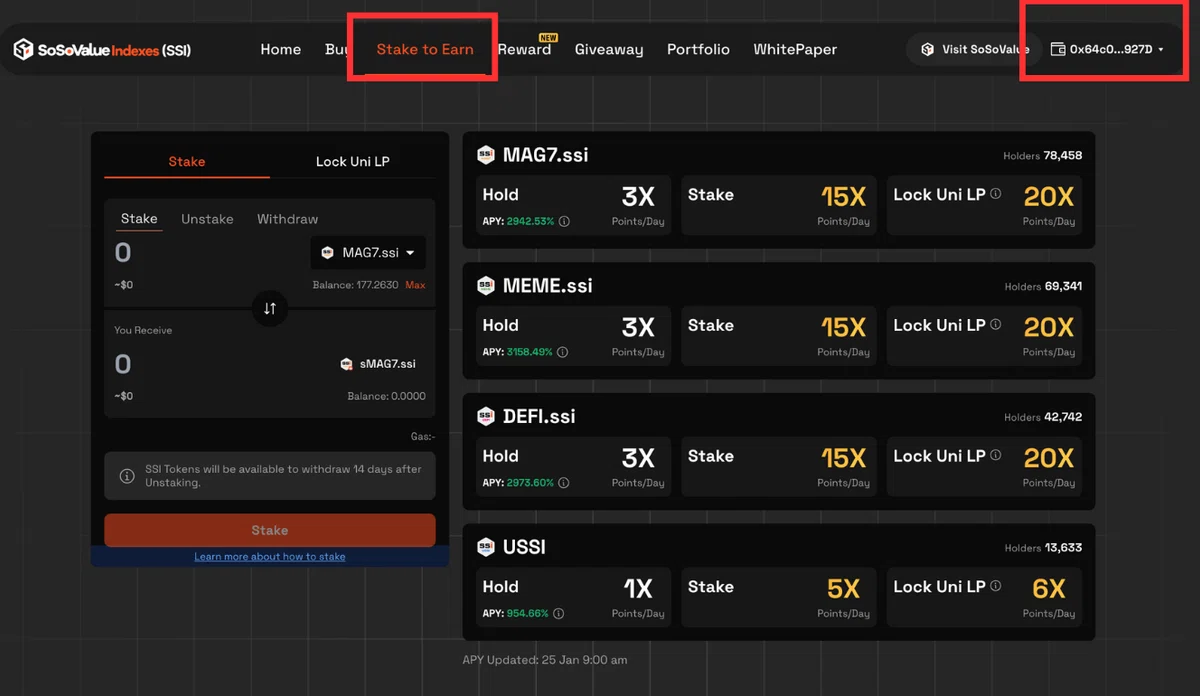Select the MEME.ssi Stake 15X card
Image resolution: width=1200 pixels, height=696 pixels.
click(x=779, y=336)
